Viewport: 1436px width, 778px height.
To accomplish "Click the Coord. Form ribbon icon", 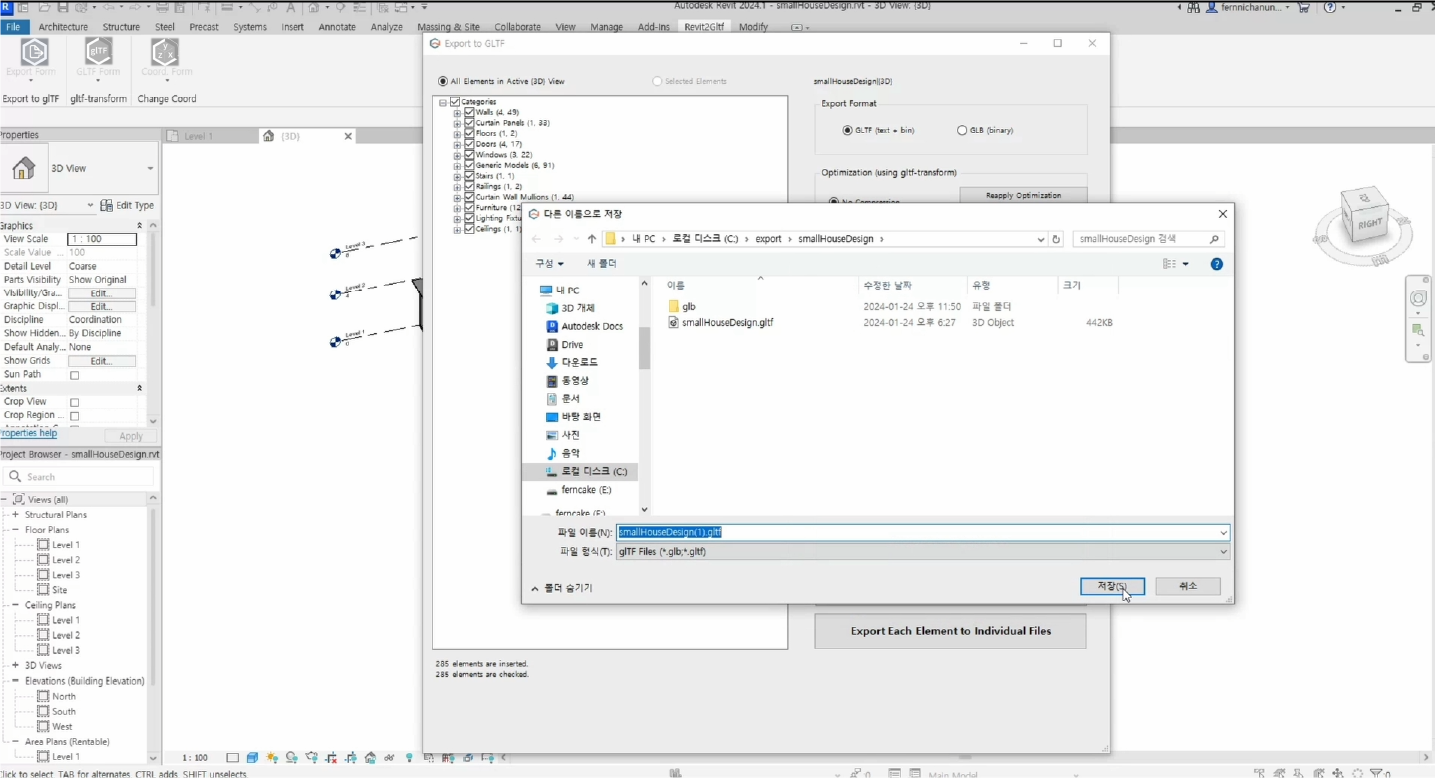I will point(165,52).
